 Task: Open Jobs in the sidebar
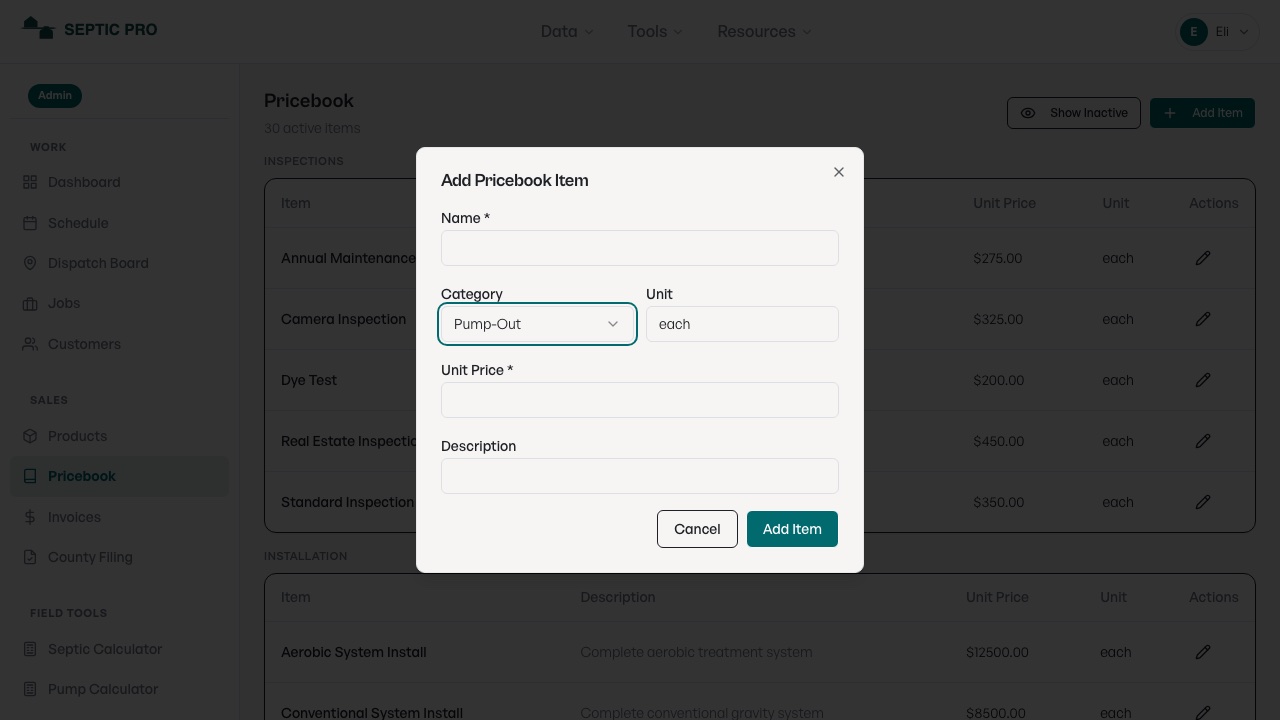click(x=119, y=303)
